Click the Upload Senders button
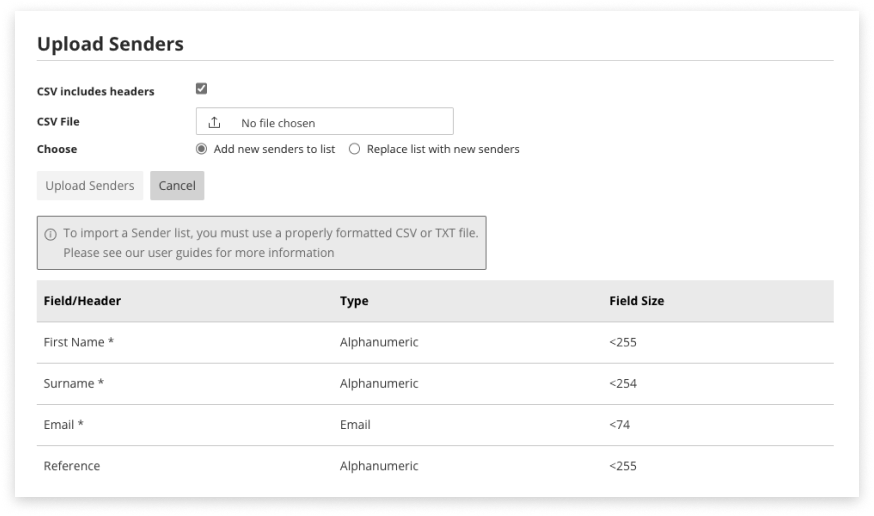The height and width of the screenshot is (516, 874). click(90, 186)
